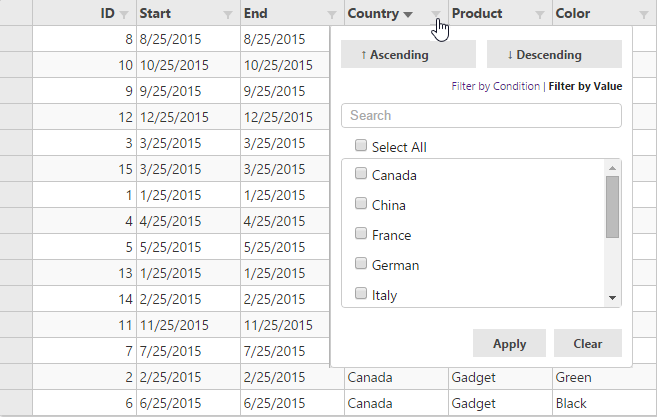Enable the France checkbox
The image size is (657, 417).
pos(361,234)
